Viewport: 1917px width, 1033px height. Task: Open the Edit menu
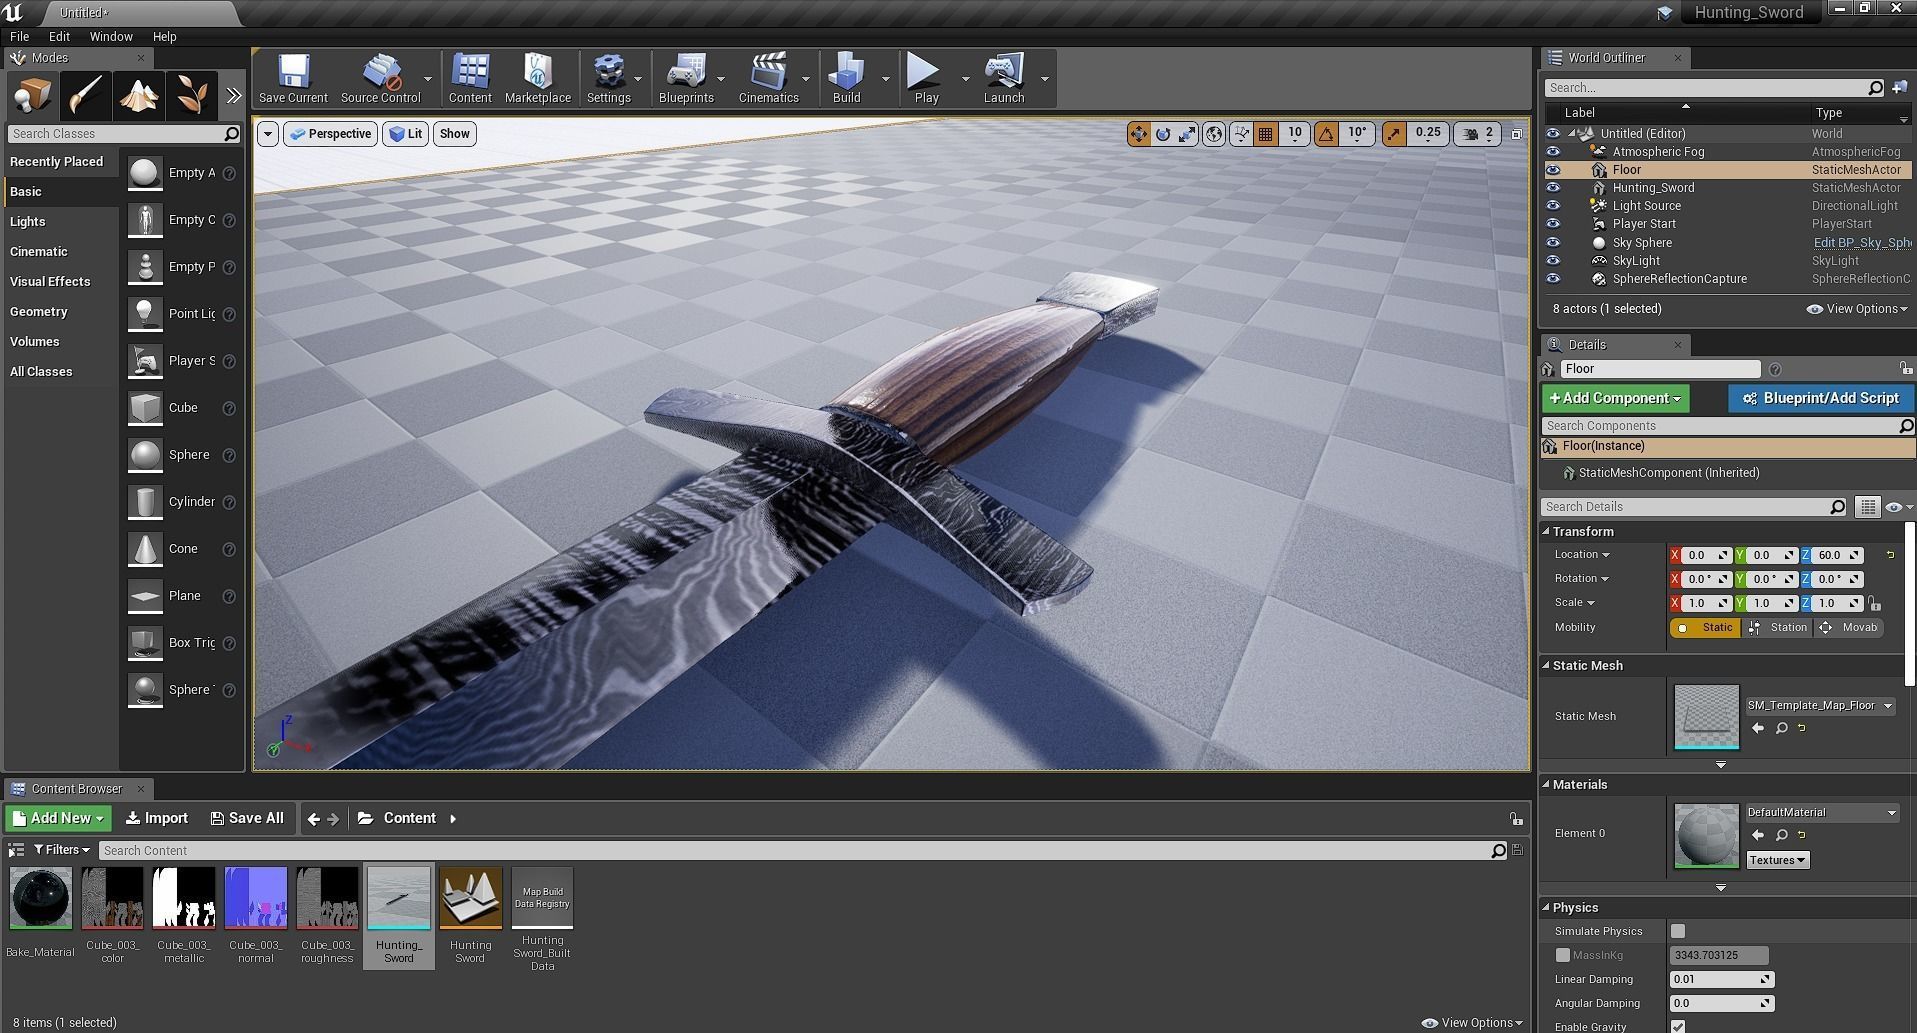tap(59, 36)
